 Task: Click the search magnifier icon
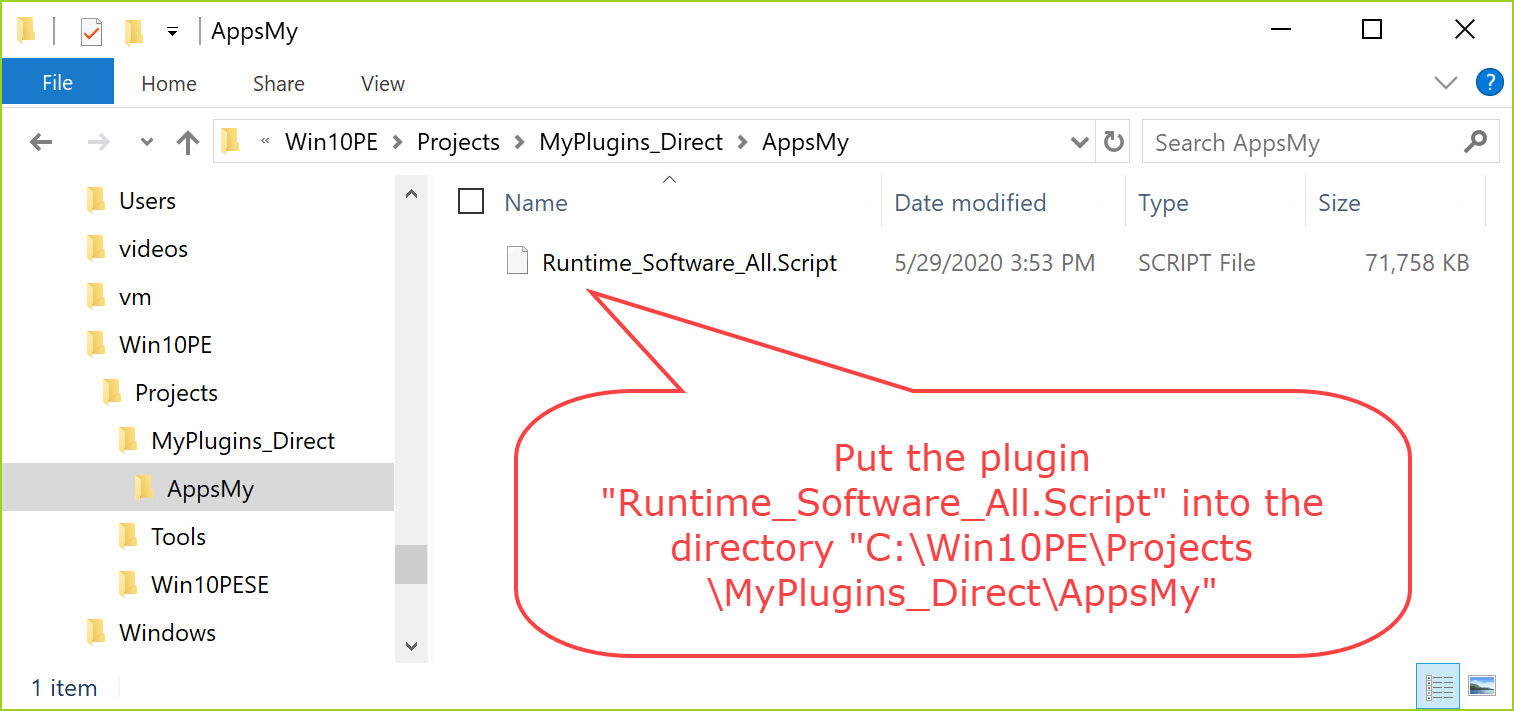[1475, 143]
